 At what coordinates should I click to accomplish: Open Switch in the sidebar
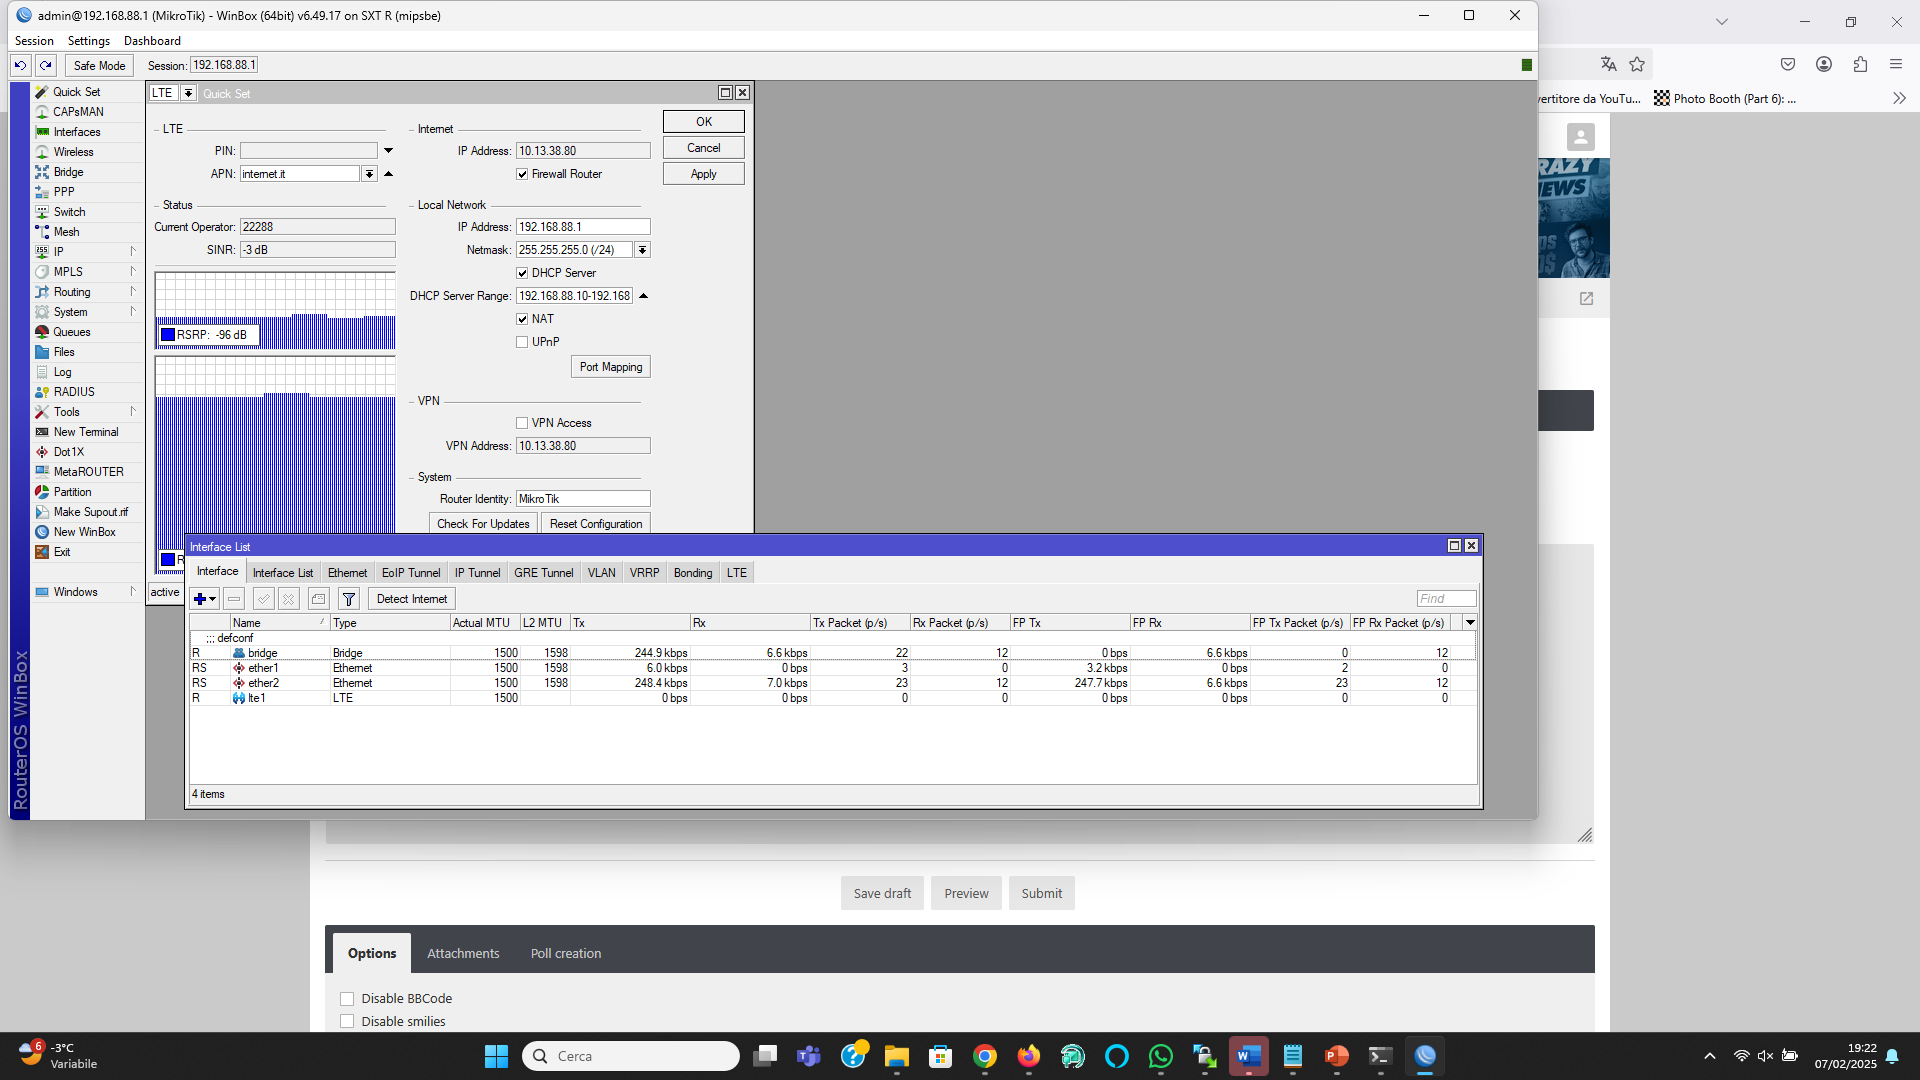coord(69,212)
